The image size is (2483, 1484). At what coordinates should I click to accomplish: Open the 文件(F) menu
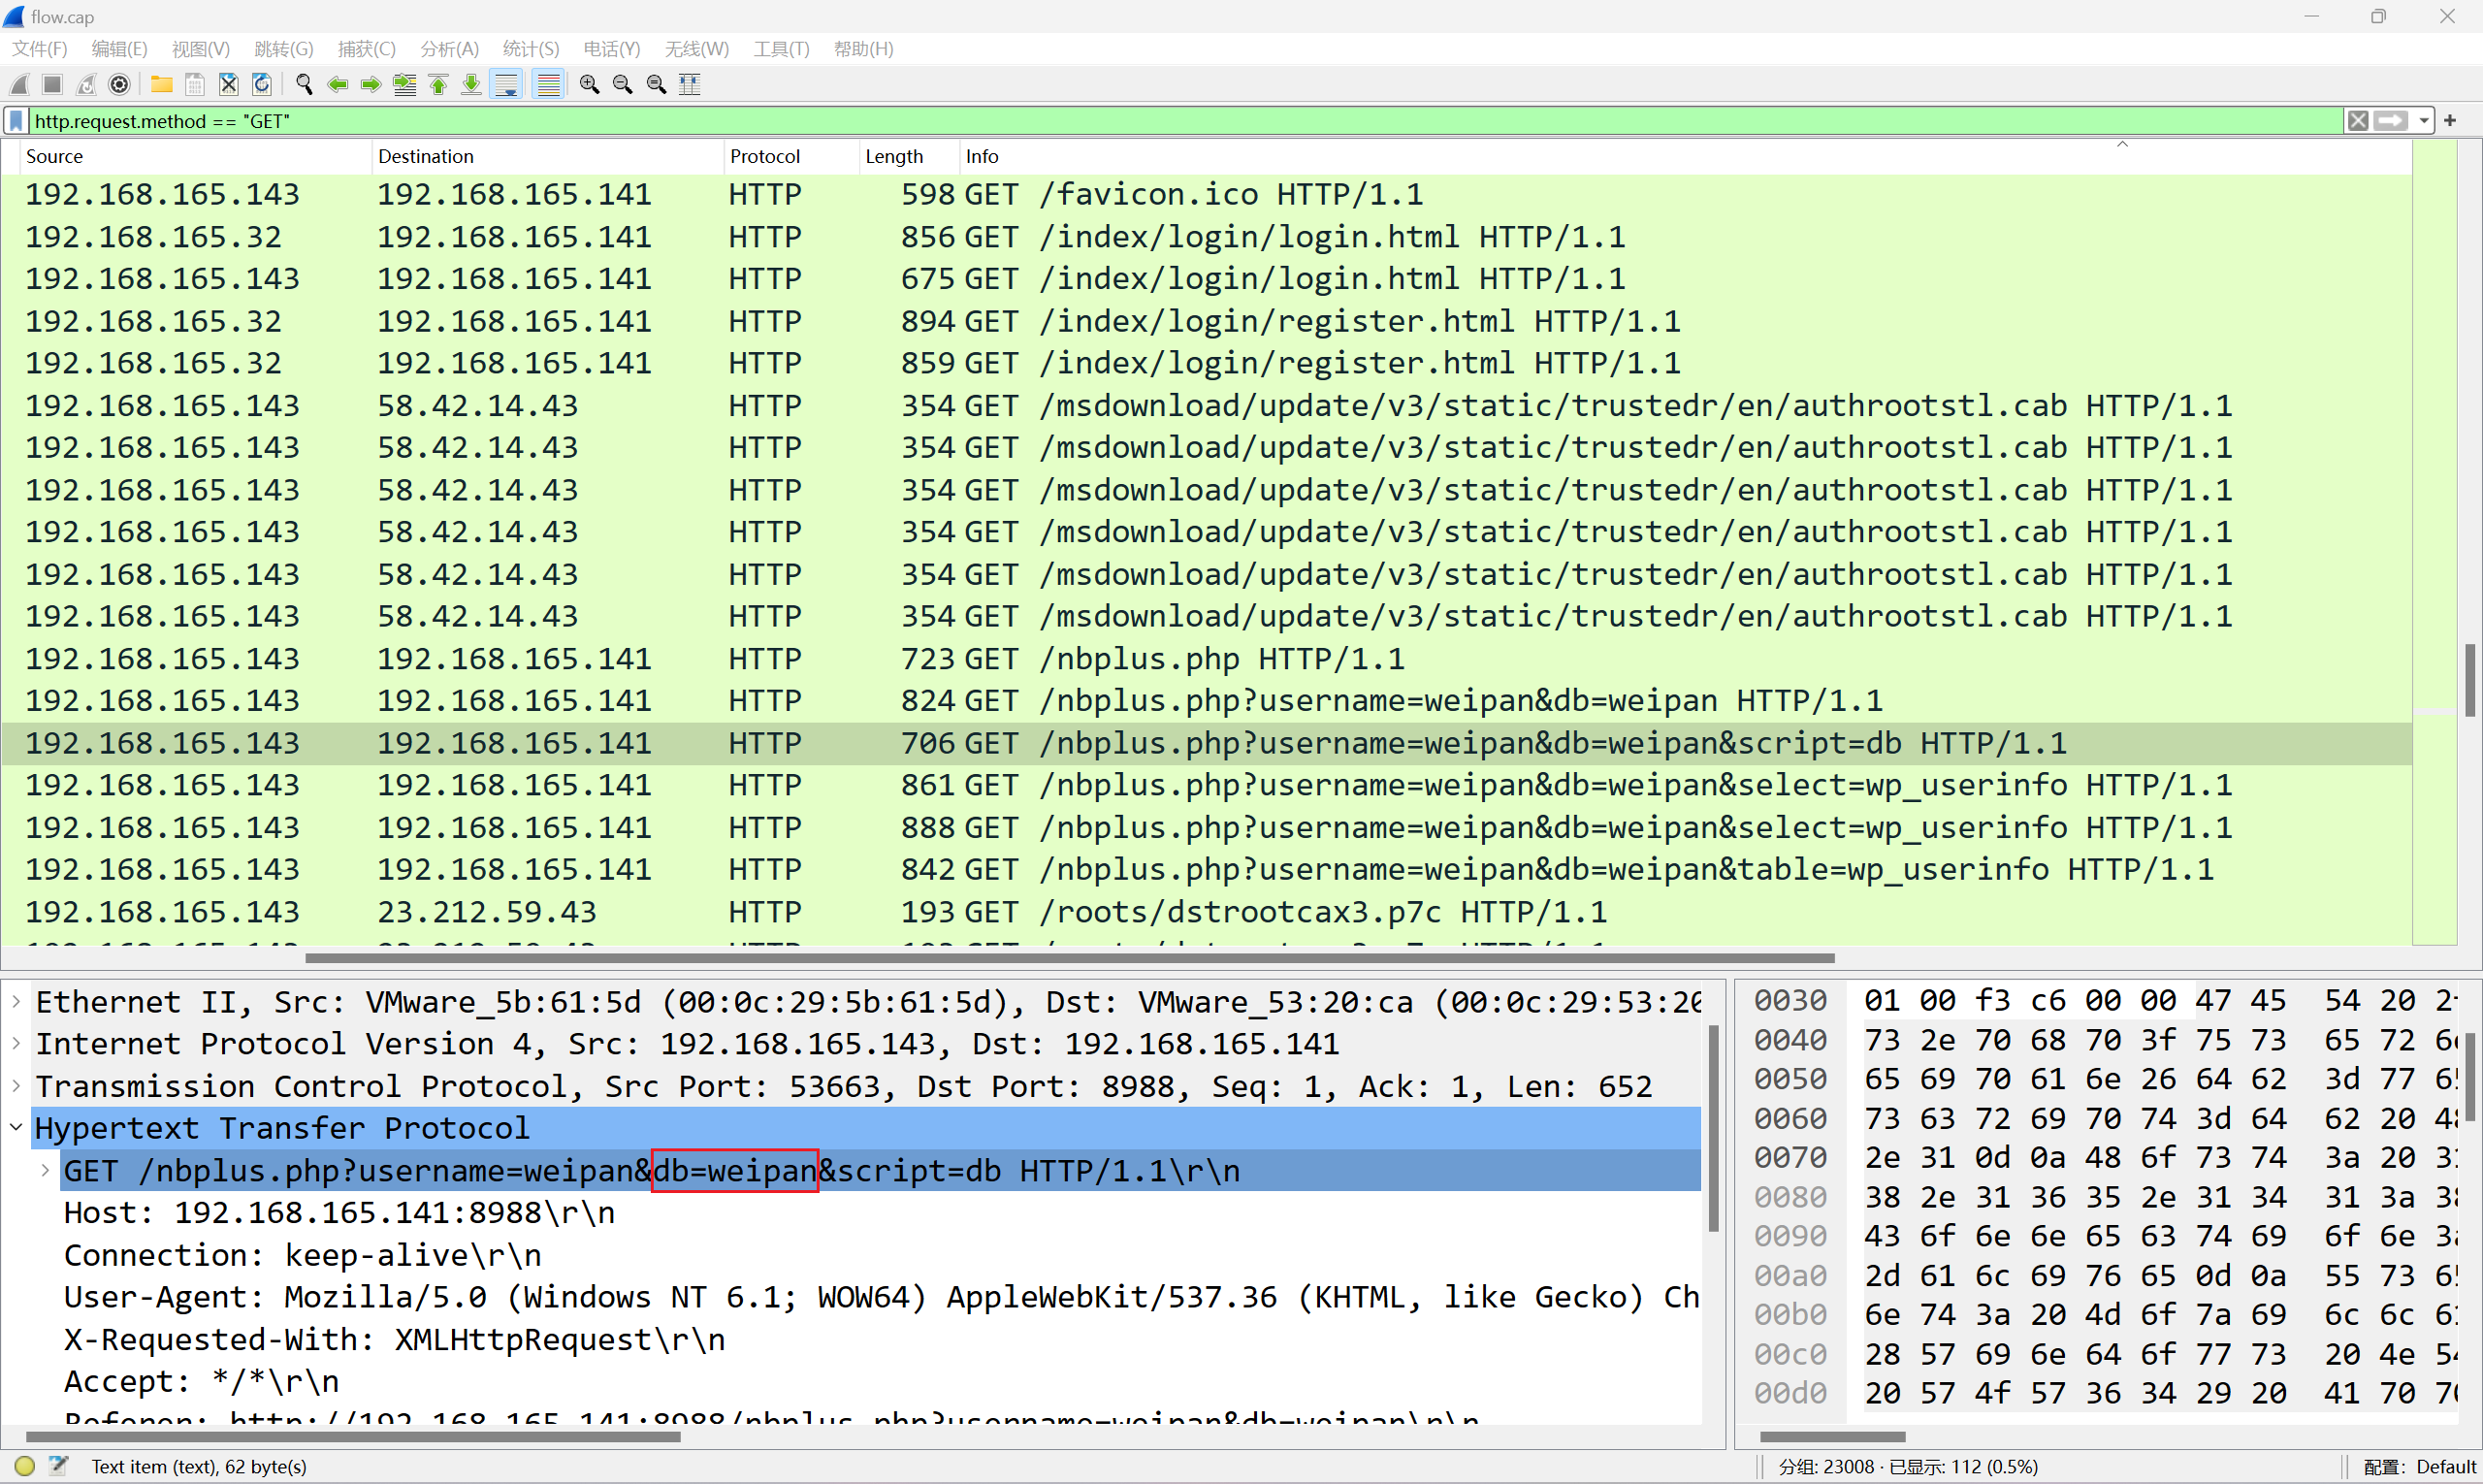pyautogui.click(x=39, y=49)
